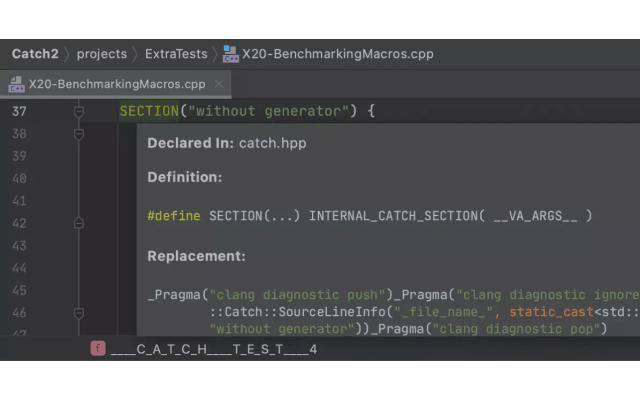Open projects breadcrumb folder
This screenshot has height=400, width=640.
pyautogui.click(x=102, y=54)
